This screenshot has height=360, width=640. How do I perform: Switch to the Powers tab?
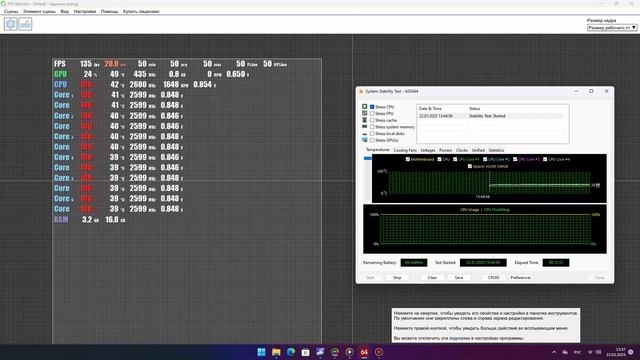(x=446, y=150)
